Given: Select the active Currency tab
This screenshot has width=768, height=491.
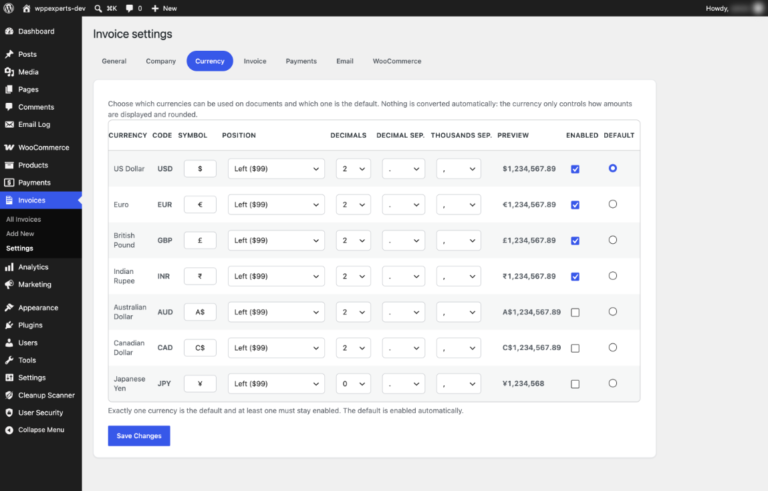Looking at the screenshot, I should [x=210, y=61].
